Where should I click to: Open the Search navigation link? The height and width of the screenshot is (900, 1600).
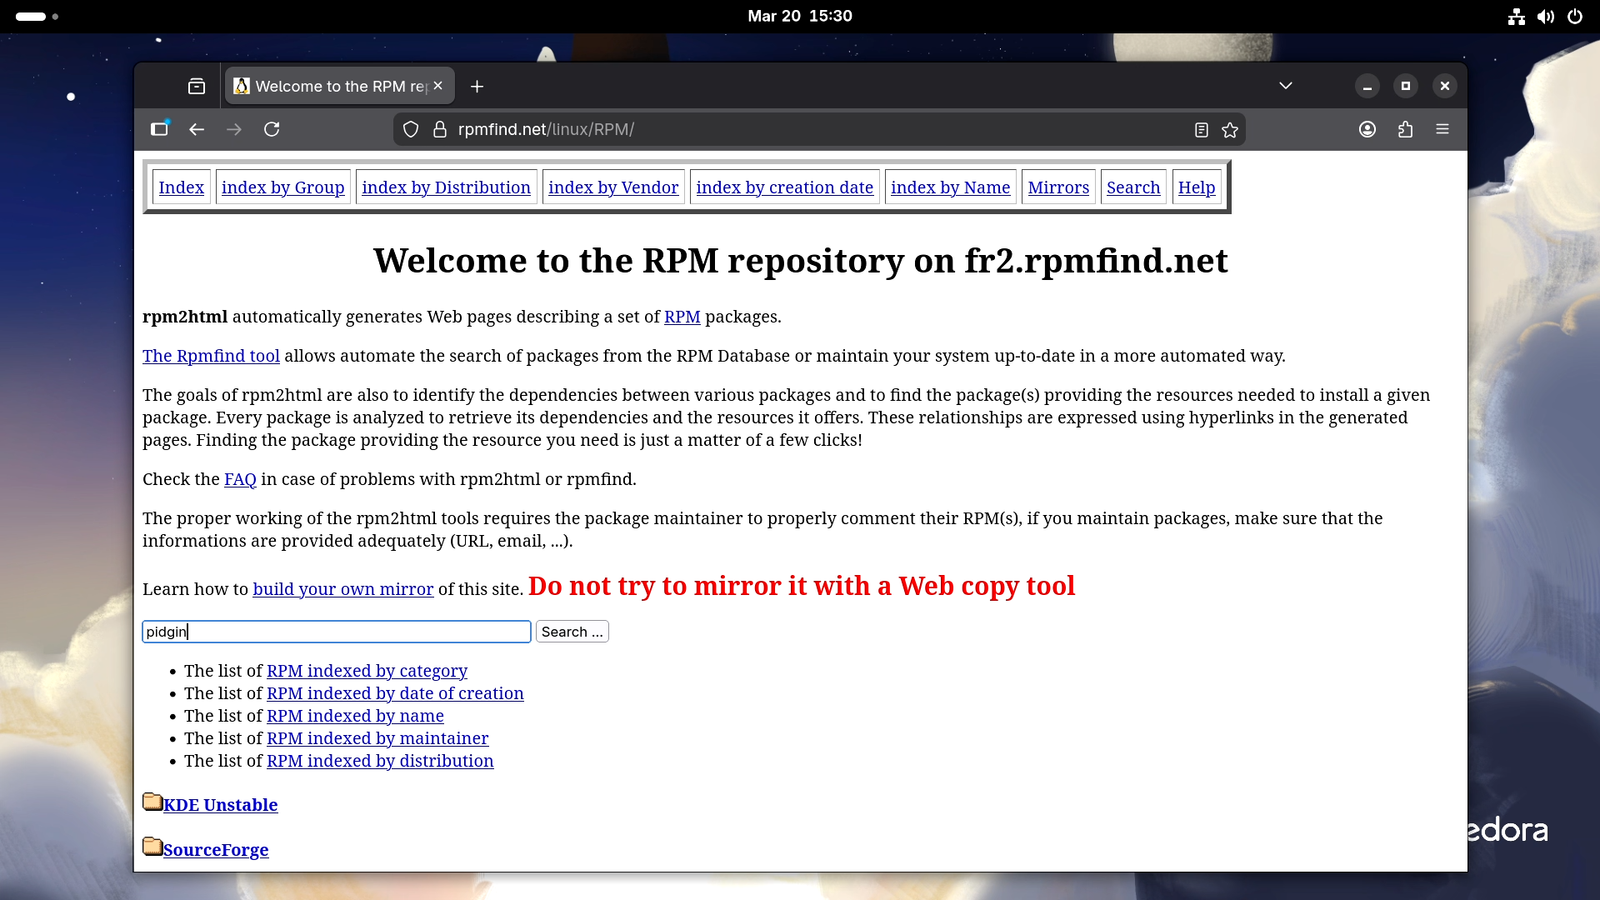point(1133,187)
